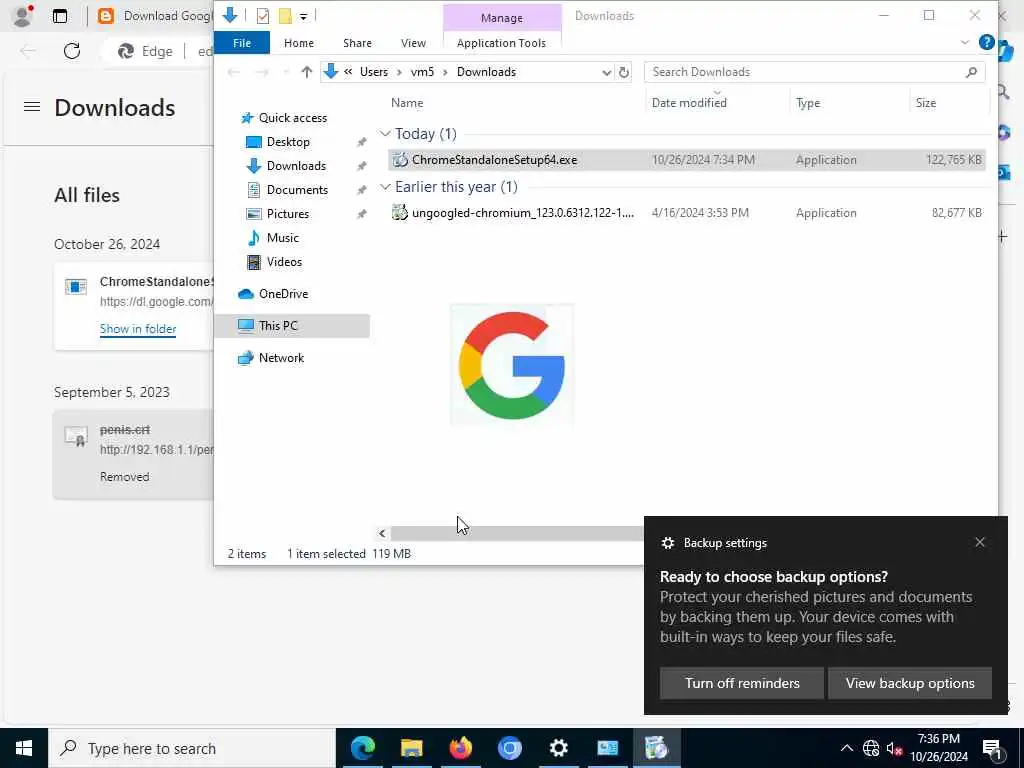Collapse the Earlier this year group
The height and width of the screenshot is (768, 1024).
(385, 187)
